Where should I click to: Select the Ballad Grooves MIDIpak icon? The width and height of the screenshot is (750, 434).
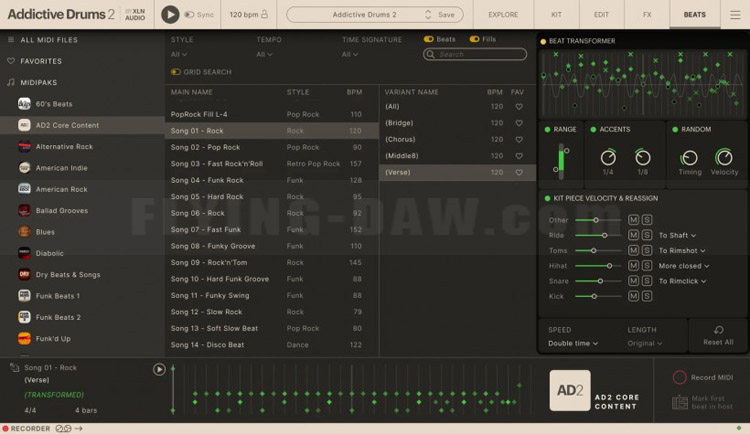[24, 211]
